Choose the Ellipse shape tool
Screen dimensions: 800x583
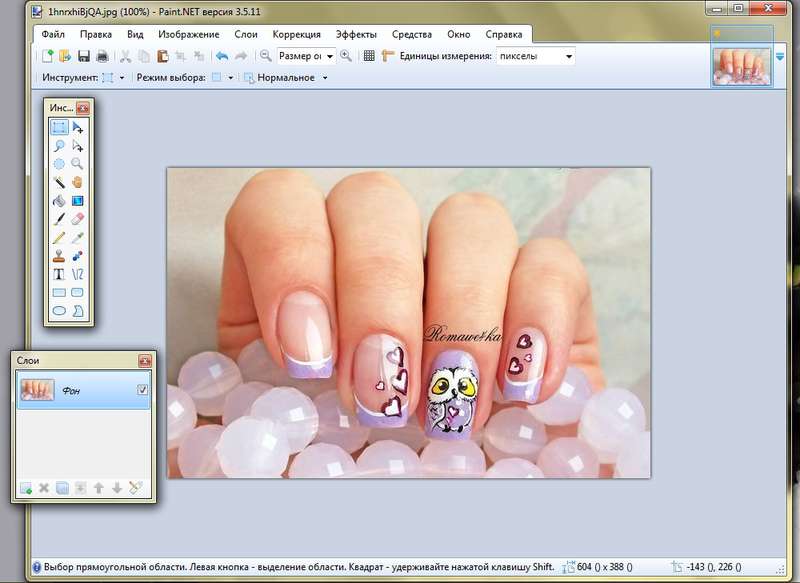[x=59, y=310]
